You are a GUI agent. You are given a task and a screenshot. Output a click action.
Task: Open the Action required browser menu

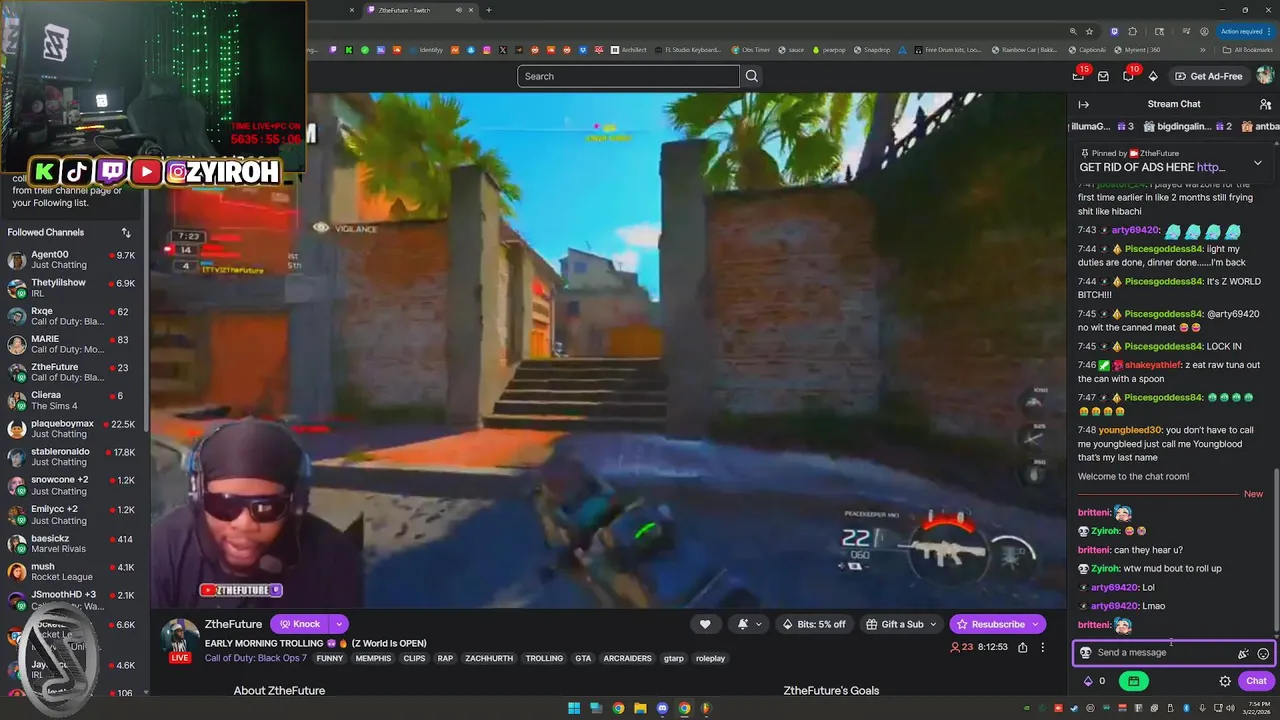1243,31
